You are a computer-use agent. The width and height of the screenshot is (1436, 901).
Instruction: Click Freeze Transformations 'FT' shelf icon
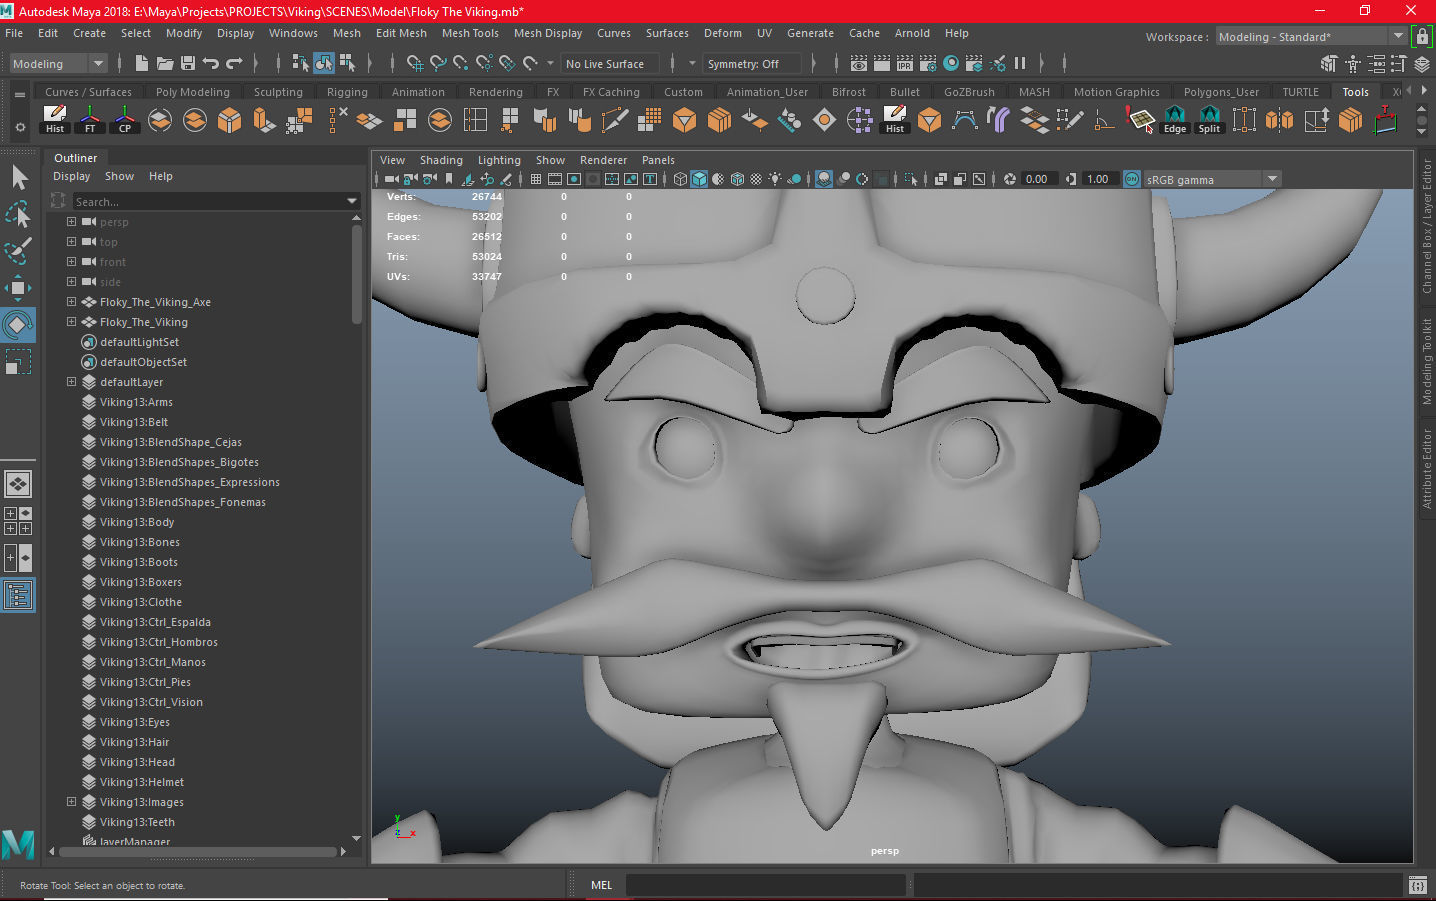(90, 120)
